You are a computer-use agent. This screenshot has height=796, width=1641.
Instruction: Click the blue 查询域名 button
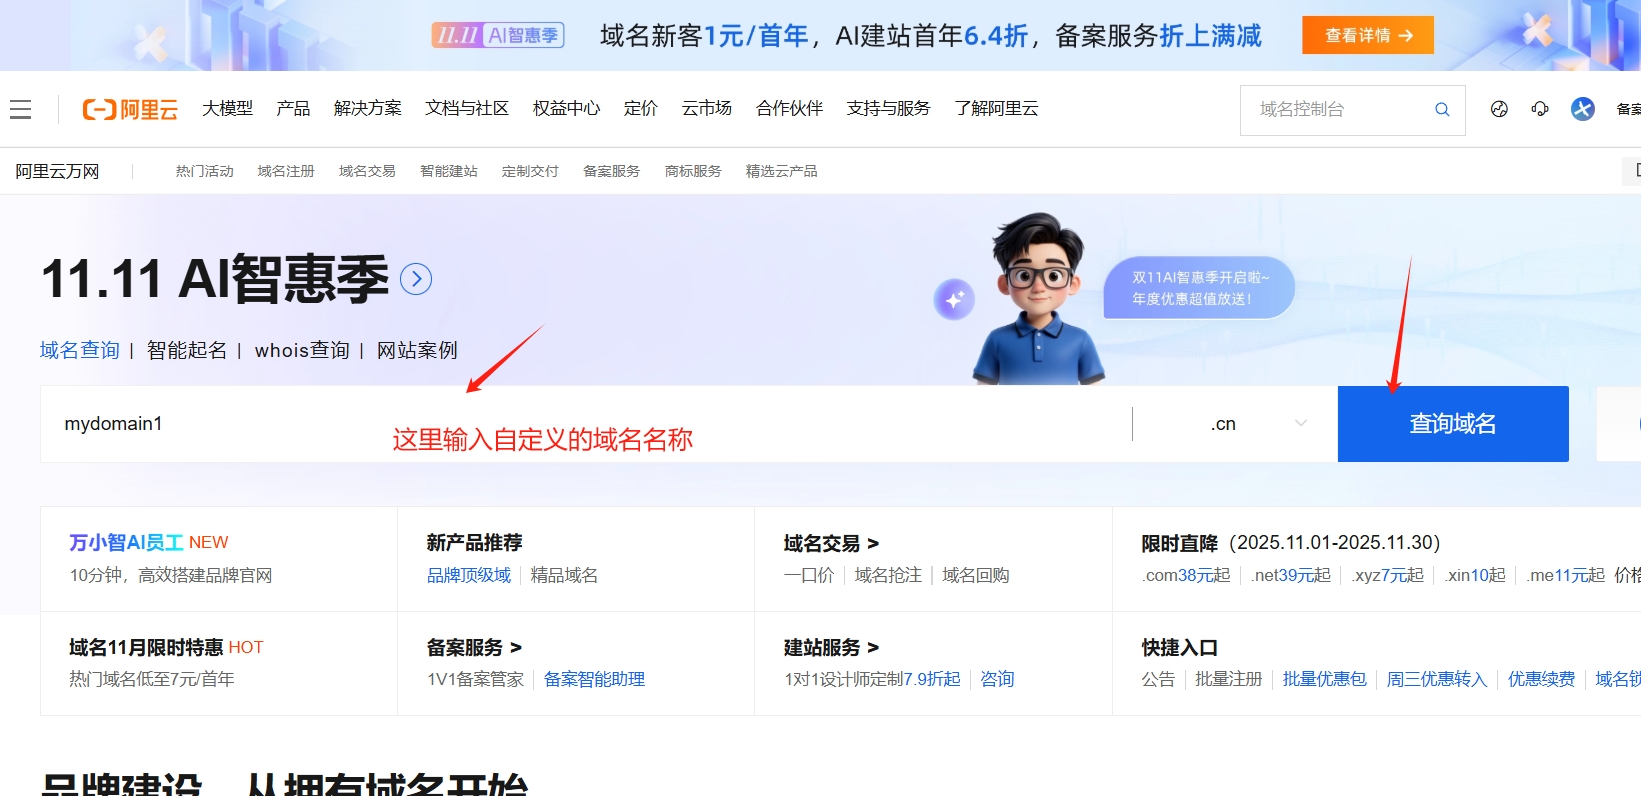coord(1452,424)
